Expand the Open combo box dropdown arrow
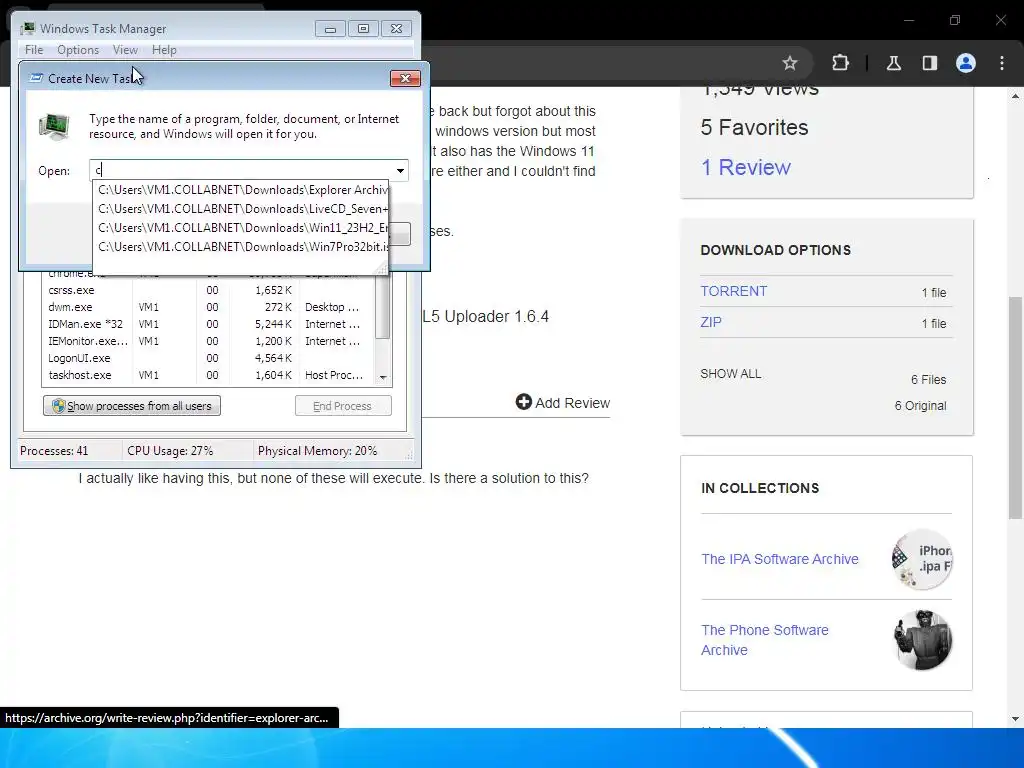The height and width of the screenshot is (768, 1024). click(x=400, y=170)
